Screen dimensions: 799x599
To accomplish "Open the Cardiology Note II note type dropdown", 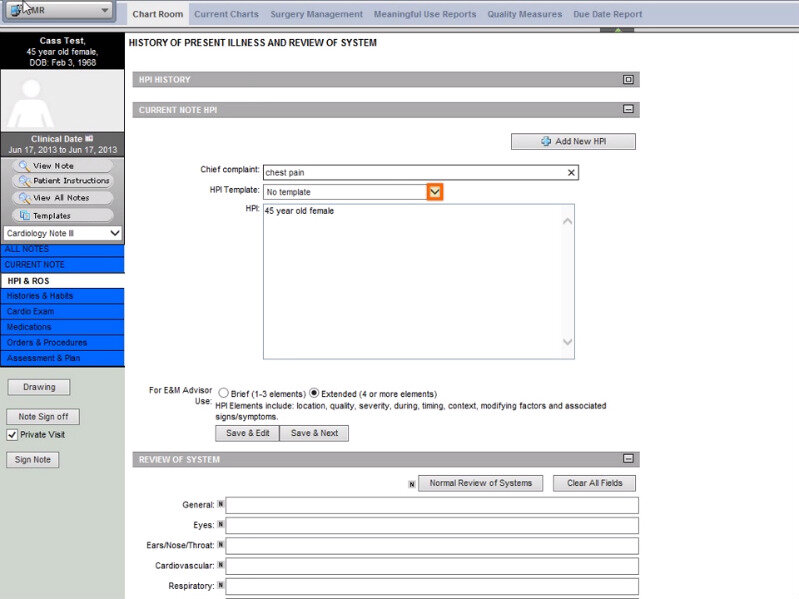I will [x=62, y=233].
